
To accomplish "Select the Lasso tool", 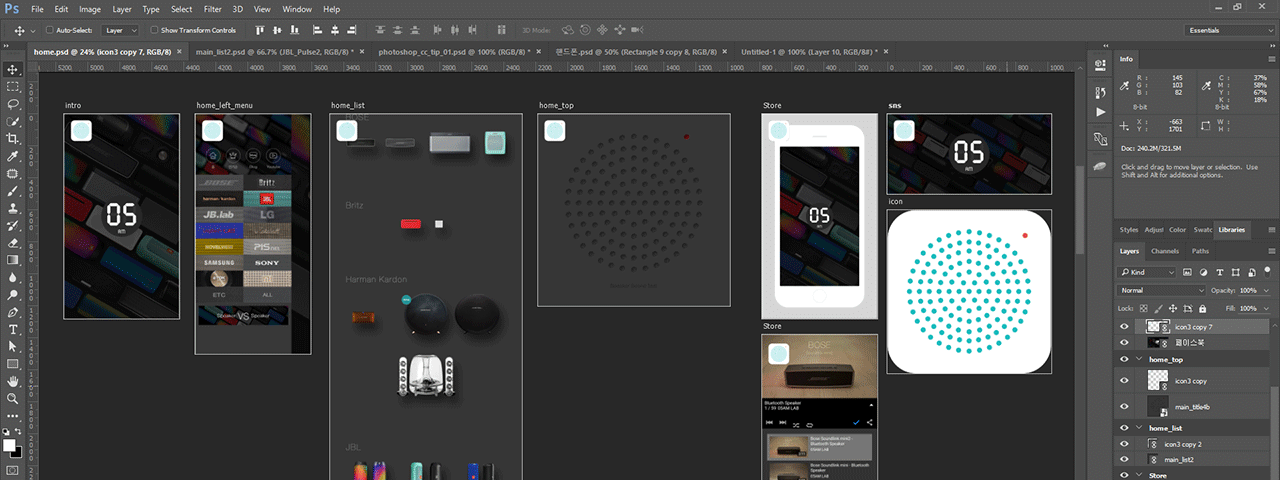I will 13,104.
